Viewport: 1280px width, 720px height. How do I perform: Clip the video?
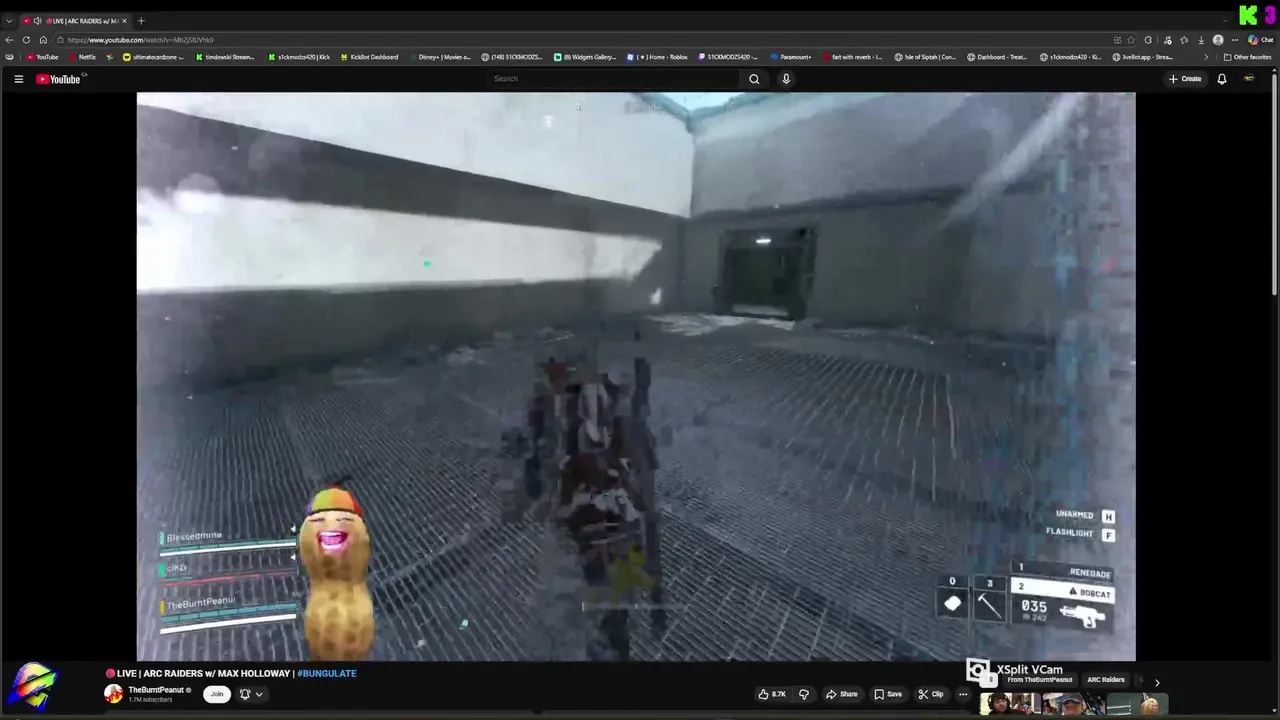[x=931, y=694]
